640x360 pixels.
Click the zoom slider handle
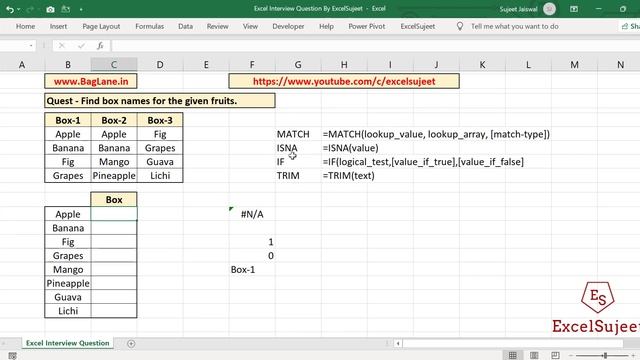[605, 356]
